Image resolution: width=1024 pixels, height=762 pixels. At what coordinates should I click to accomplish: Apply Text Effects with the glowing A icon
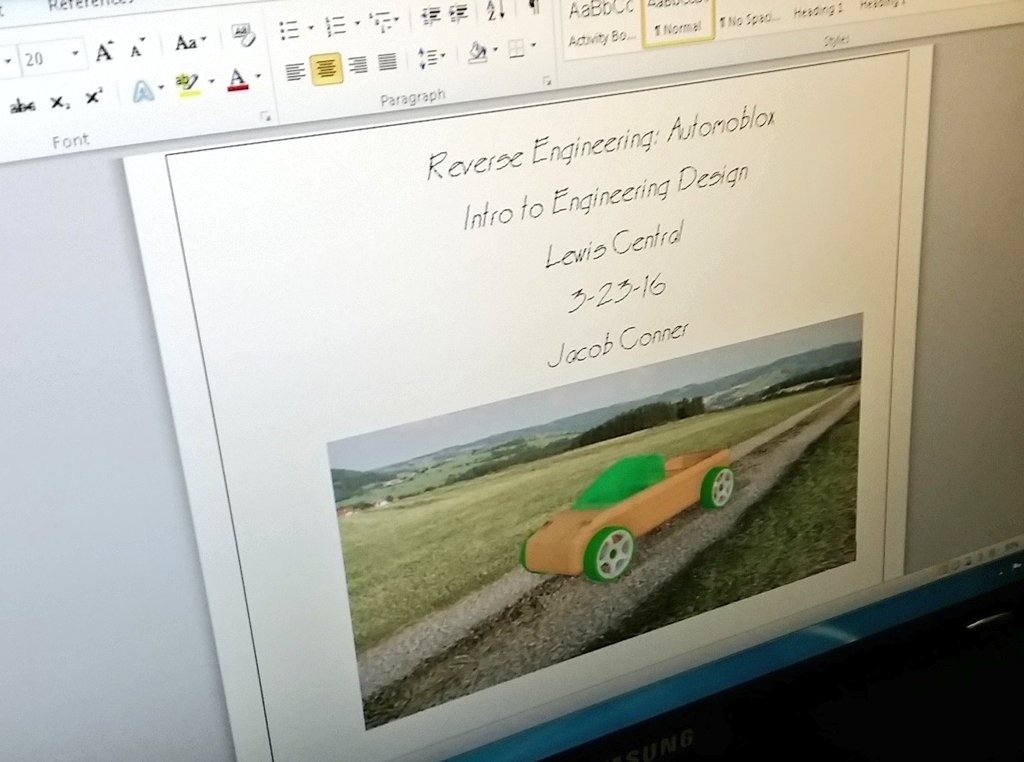point(142,92)
